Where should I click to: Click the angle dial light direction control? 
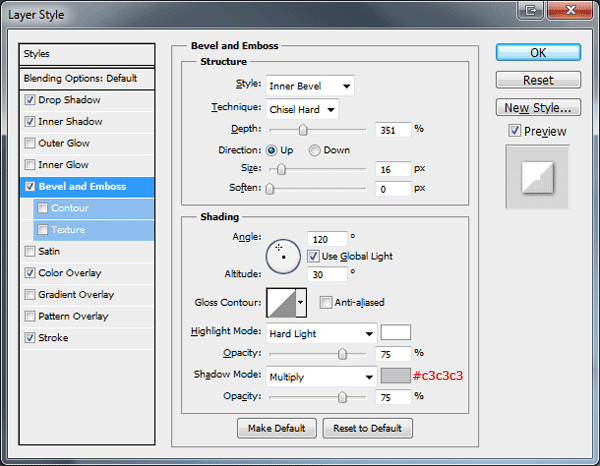283,256
